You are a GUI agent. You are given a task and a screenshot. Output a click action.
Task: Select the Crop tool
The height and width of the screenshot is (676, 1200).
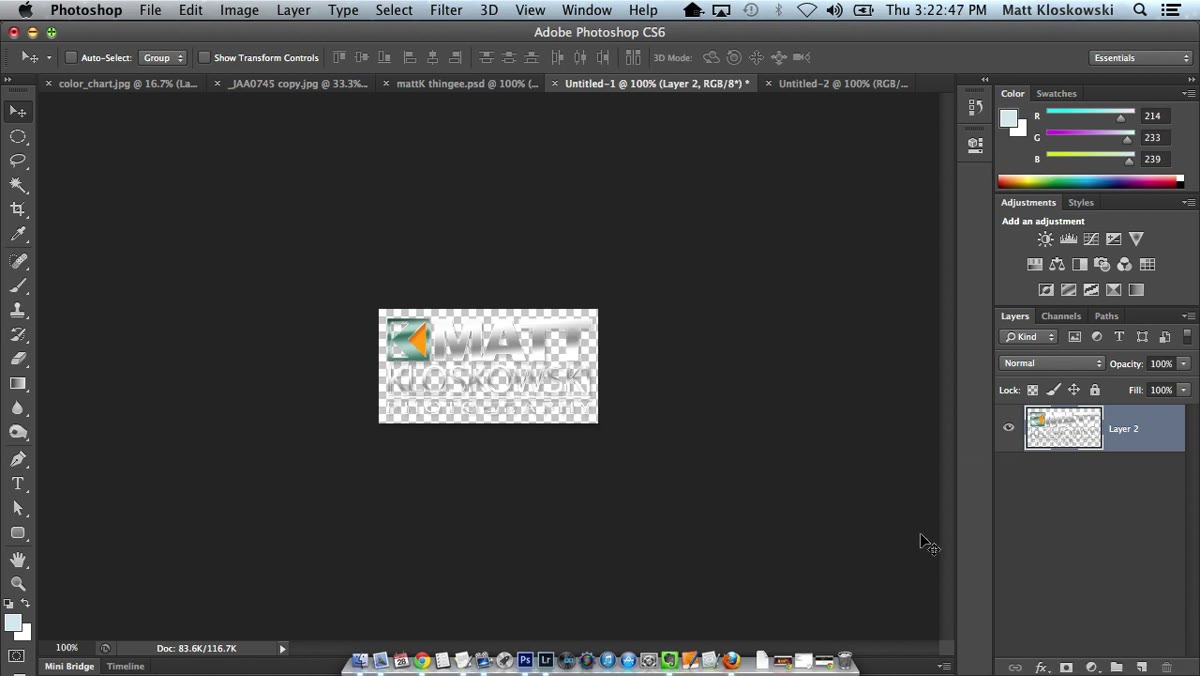pyautogui.click(x=18, y=209)
